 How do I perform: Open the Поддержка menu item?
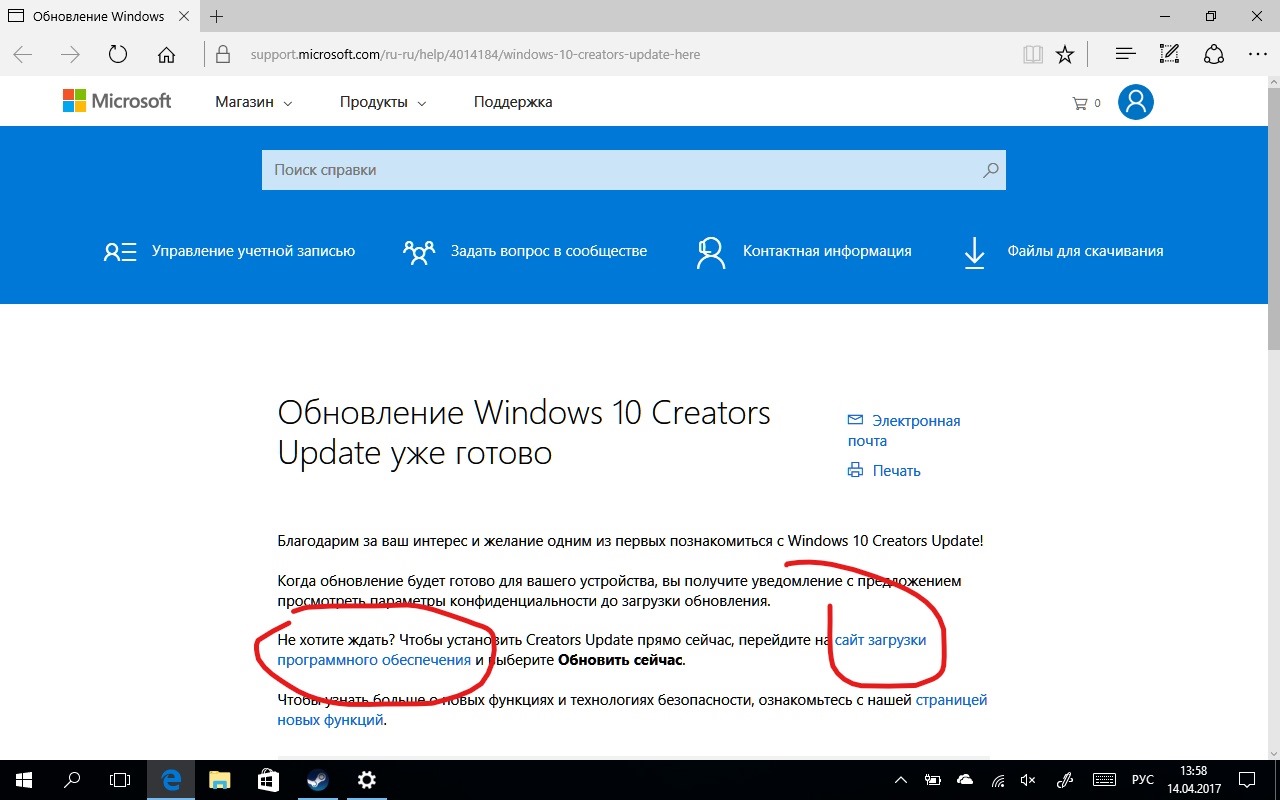(x=512, y=102)
